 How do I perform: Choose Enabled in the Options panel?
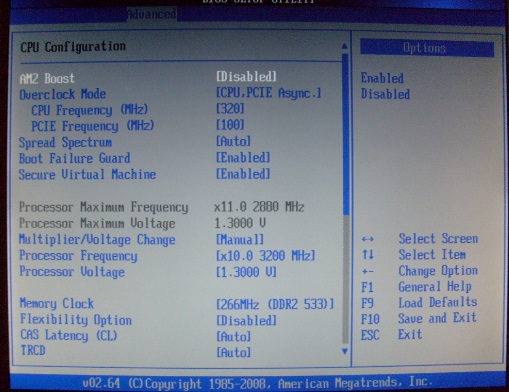[382, 78]
